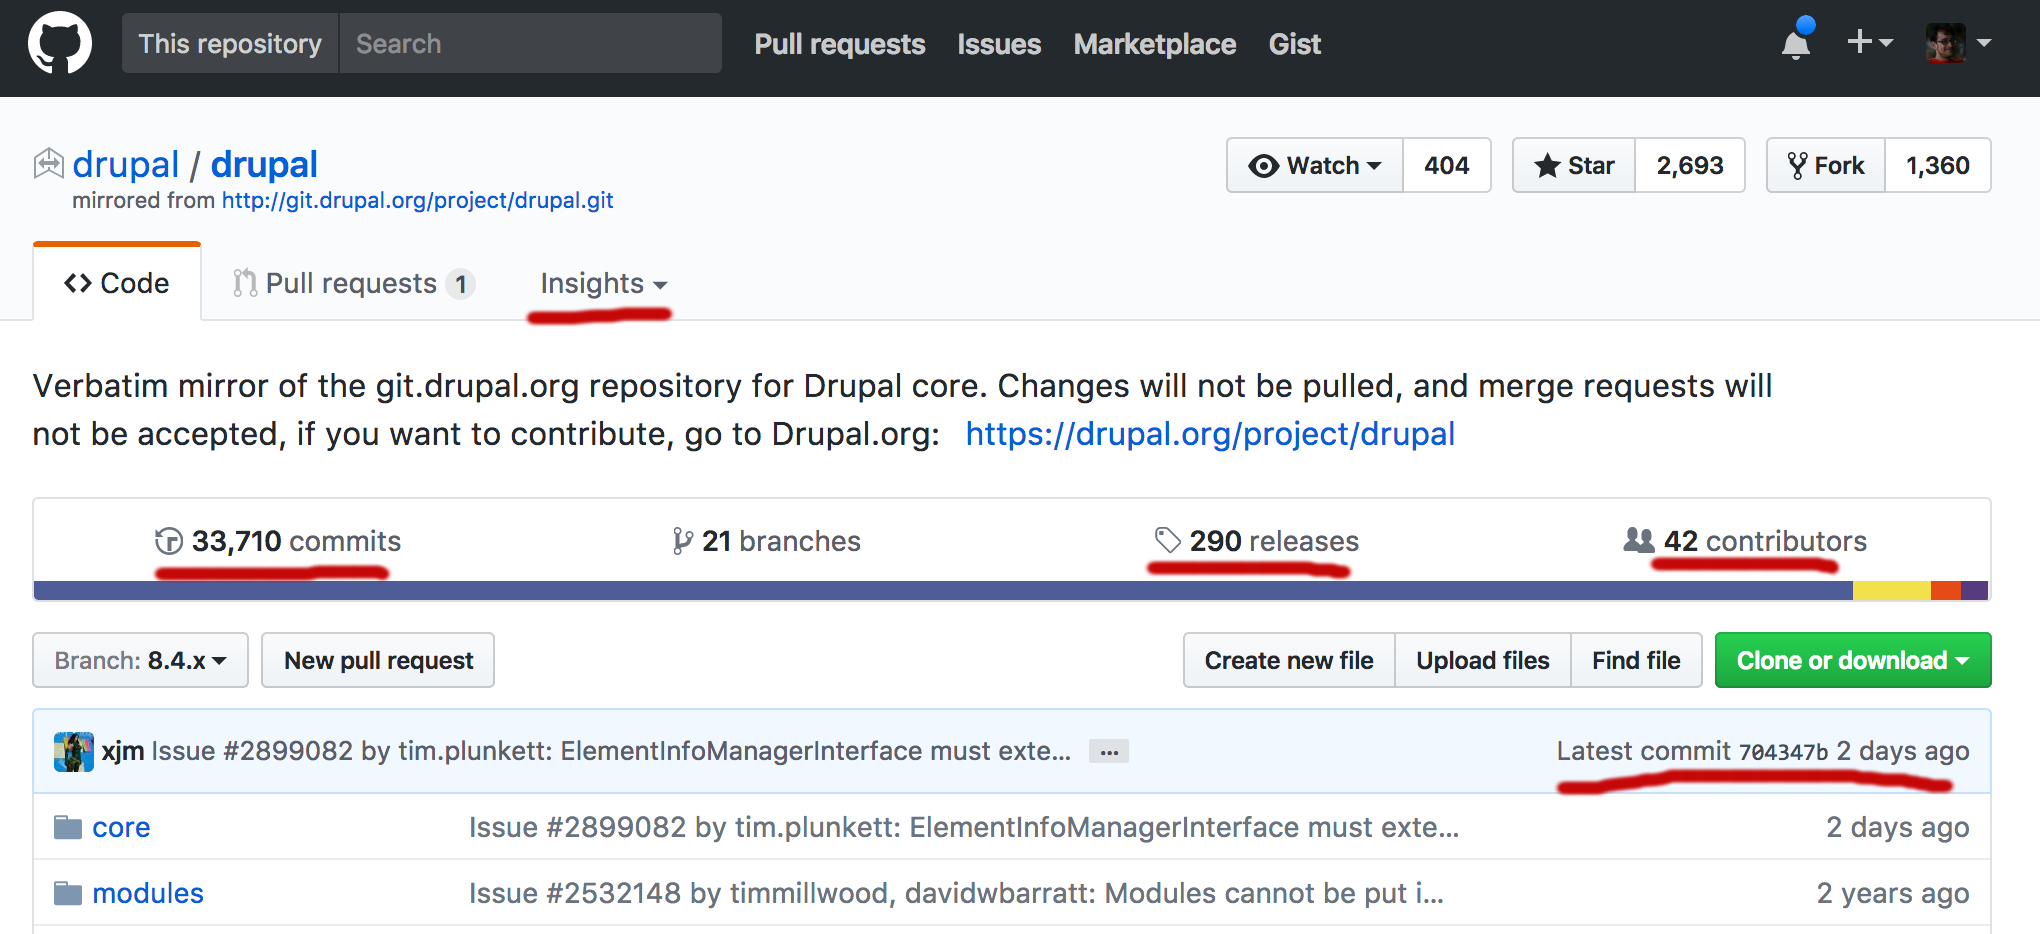View the 33,710 commits
Screen dimensions: 2040x934
pyautogui.click(x=278, y=541)
